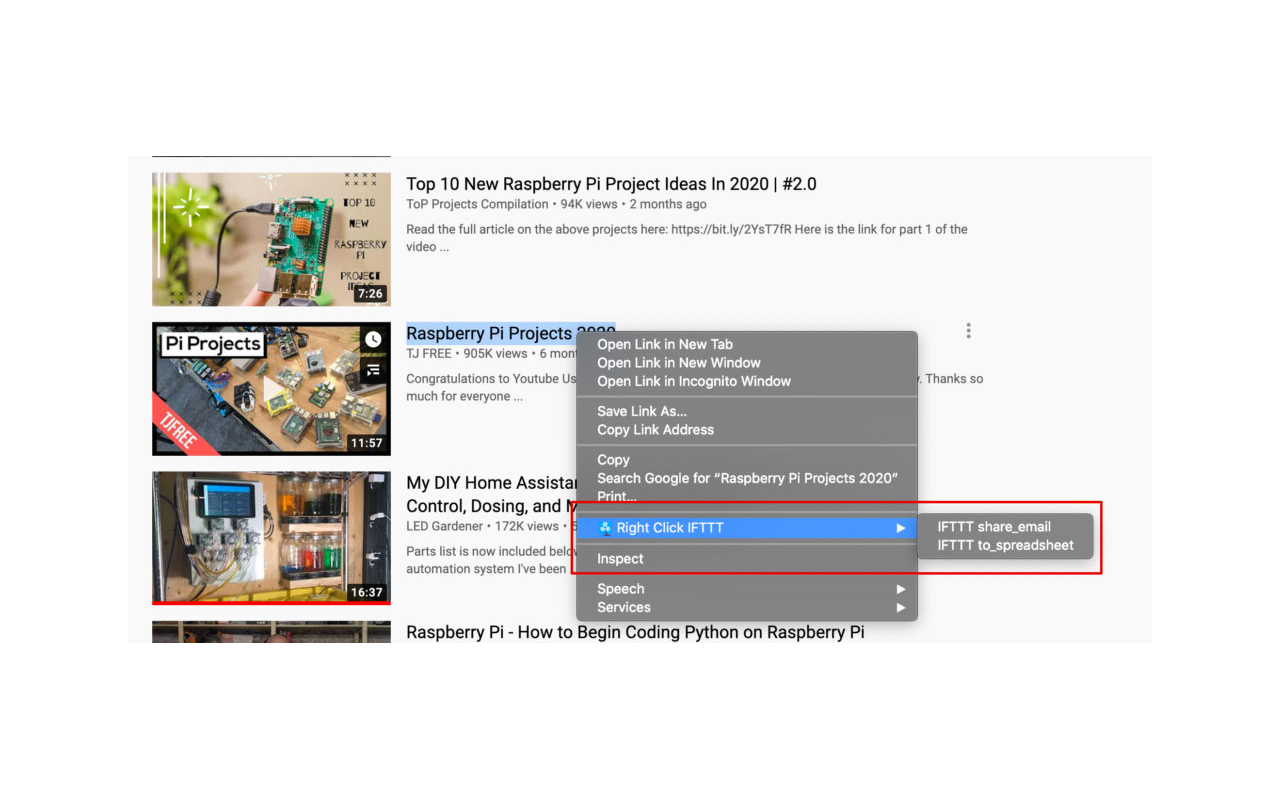Image resolution: width=1280 pixels, height=800 pixels.
Task: Click the Add to queue icon on Pi Projects thumbnail
Action: point(373,370)
